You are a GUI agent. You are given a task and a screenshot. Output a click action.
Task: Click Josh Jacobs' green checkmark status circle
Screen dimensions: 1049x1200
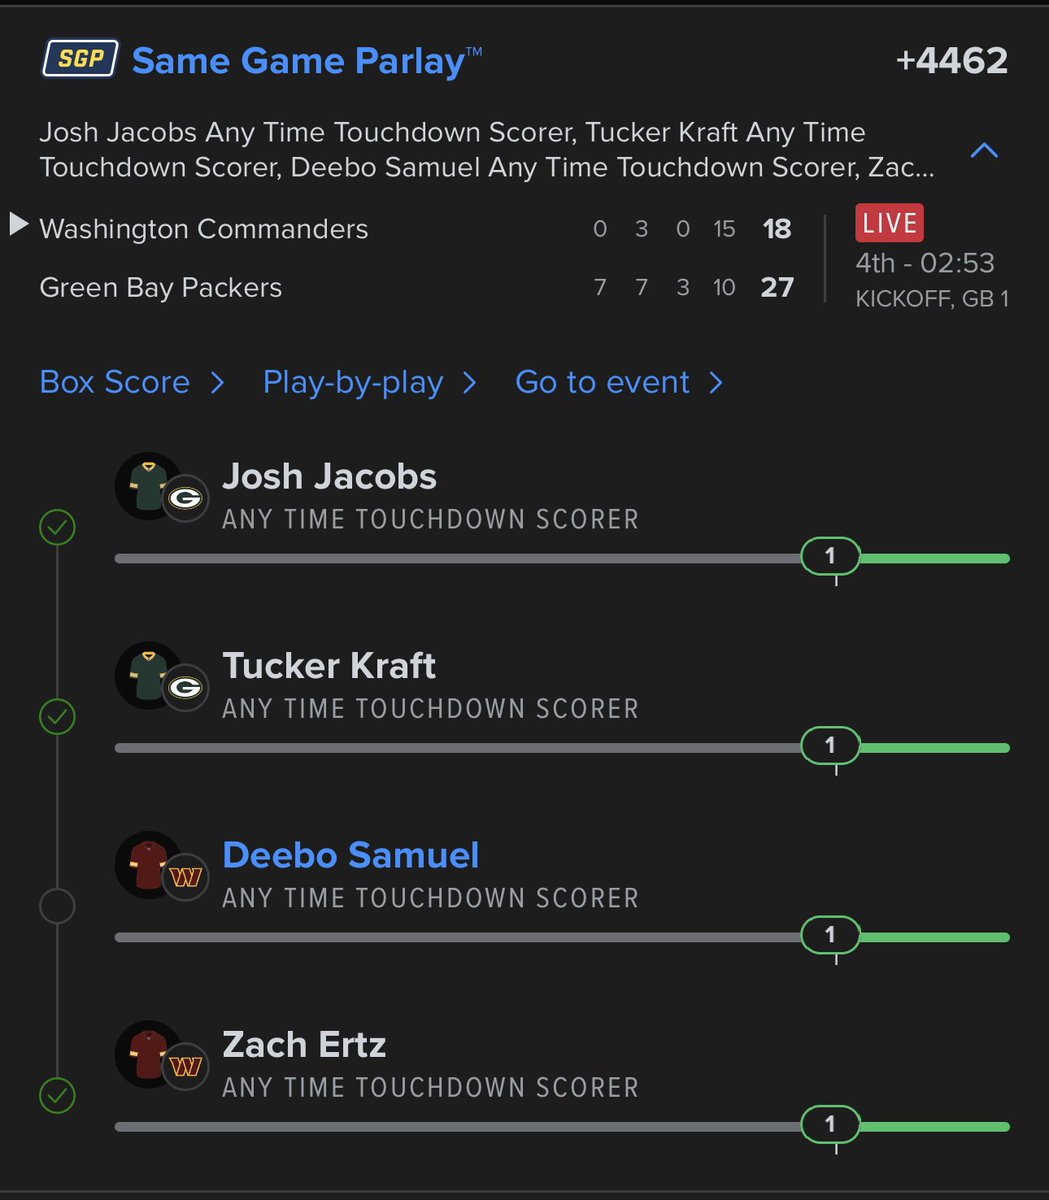pyautogui.click(x=57, y=527)
